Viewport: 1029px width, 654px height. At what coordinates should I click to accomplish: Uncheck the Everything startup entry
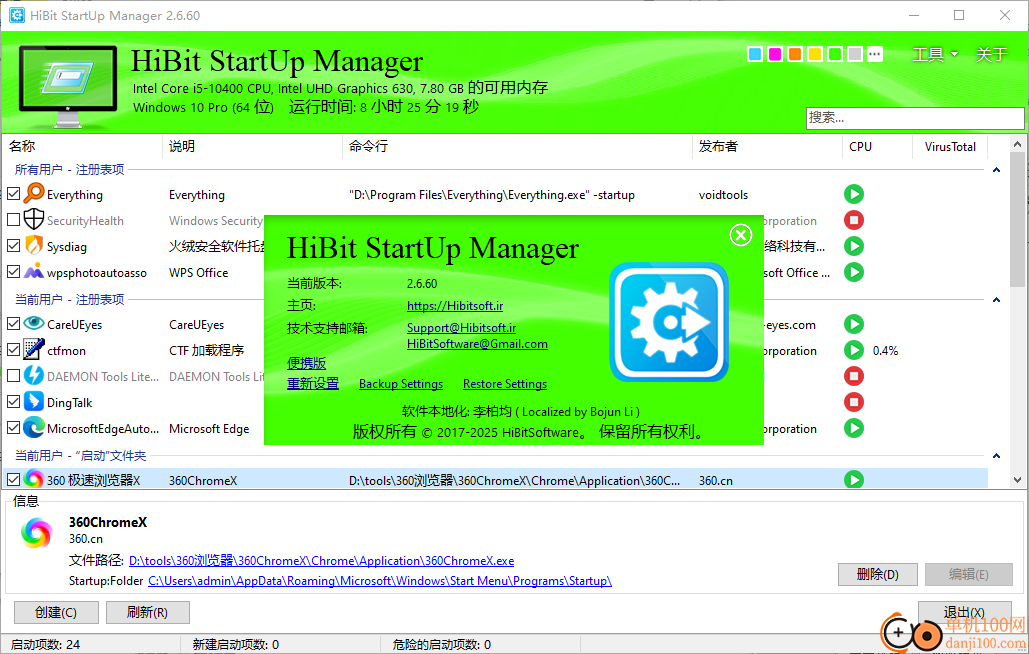[13, 194]
